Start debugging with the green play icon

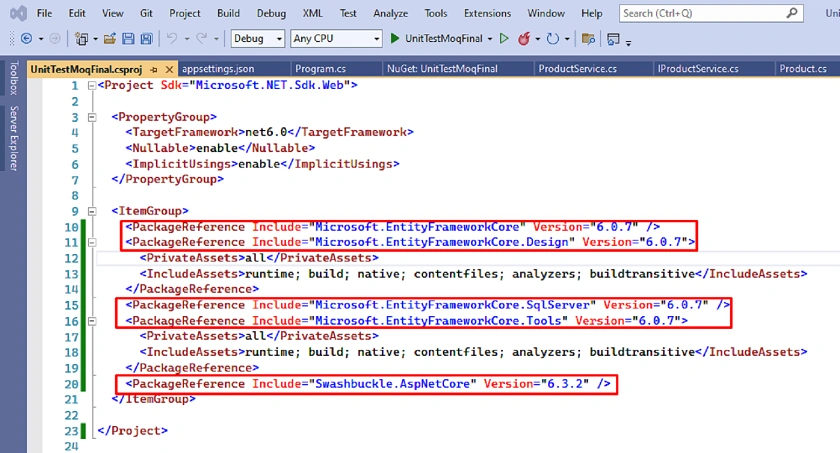coord(395,39)
